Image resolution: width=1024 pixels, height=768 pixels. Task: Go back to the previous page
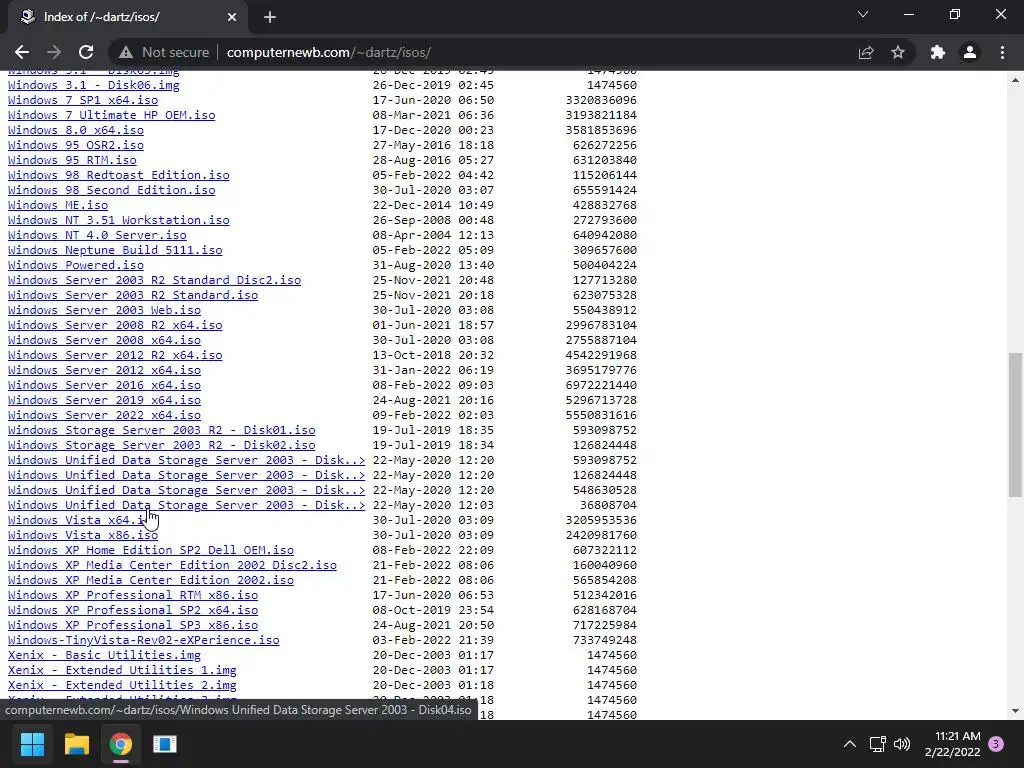[x=22, y=52]
